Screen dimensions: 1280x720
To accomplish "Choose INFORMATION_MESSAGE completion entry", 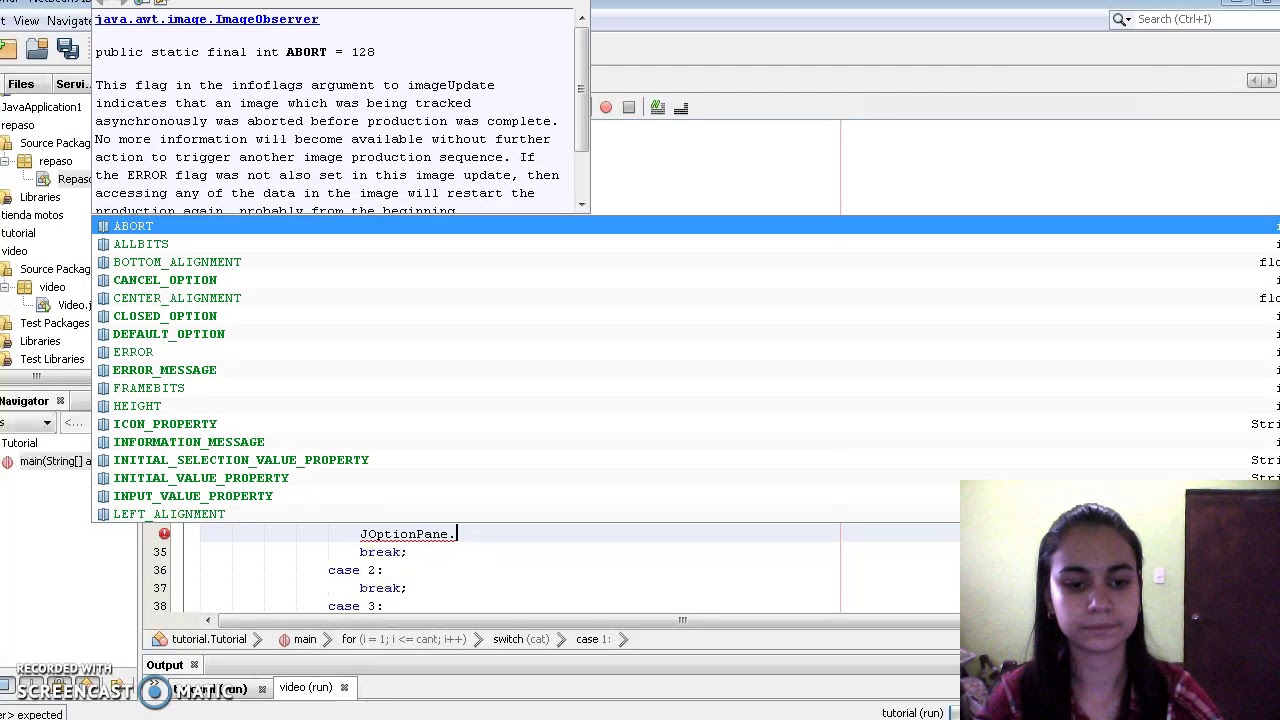I will point(685,442).
